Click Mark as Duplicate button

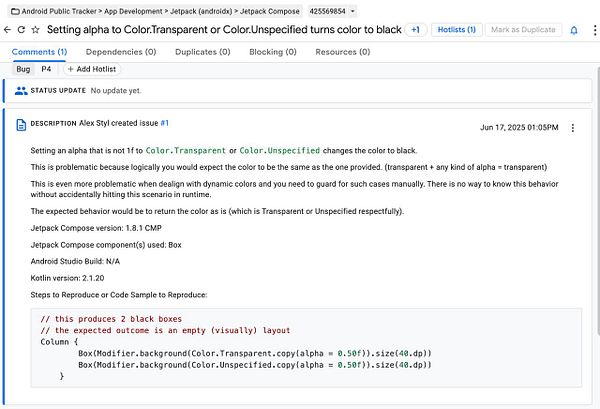pos(523,29)
